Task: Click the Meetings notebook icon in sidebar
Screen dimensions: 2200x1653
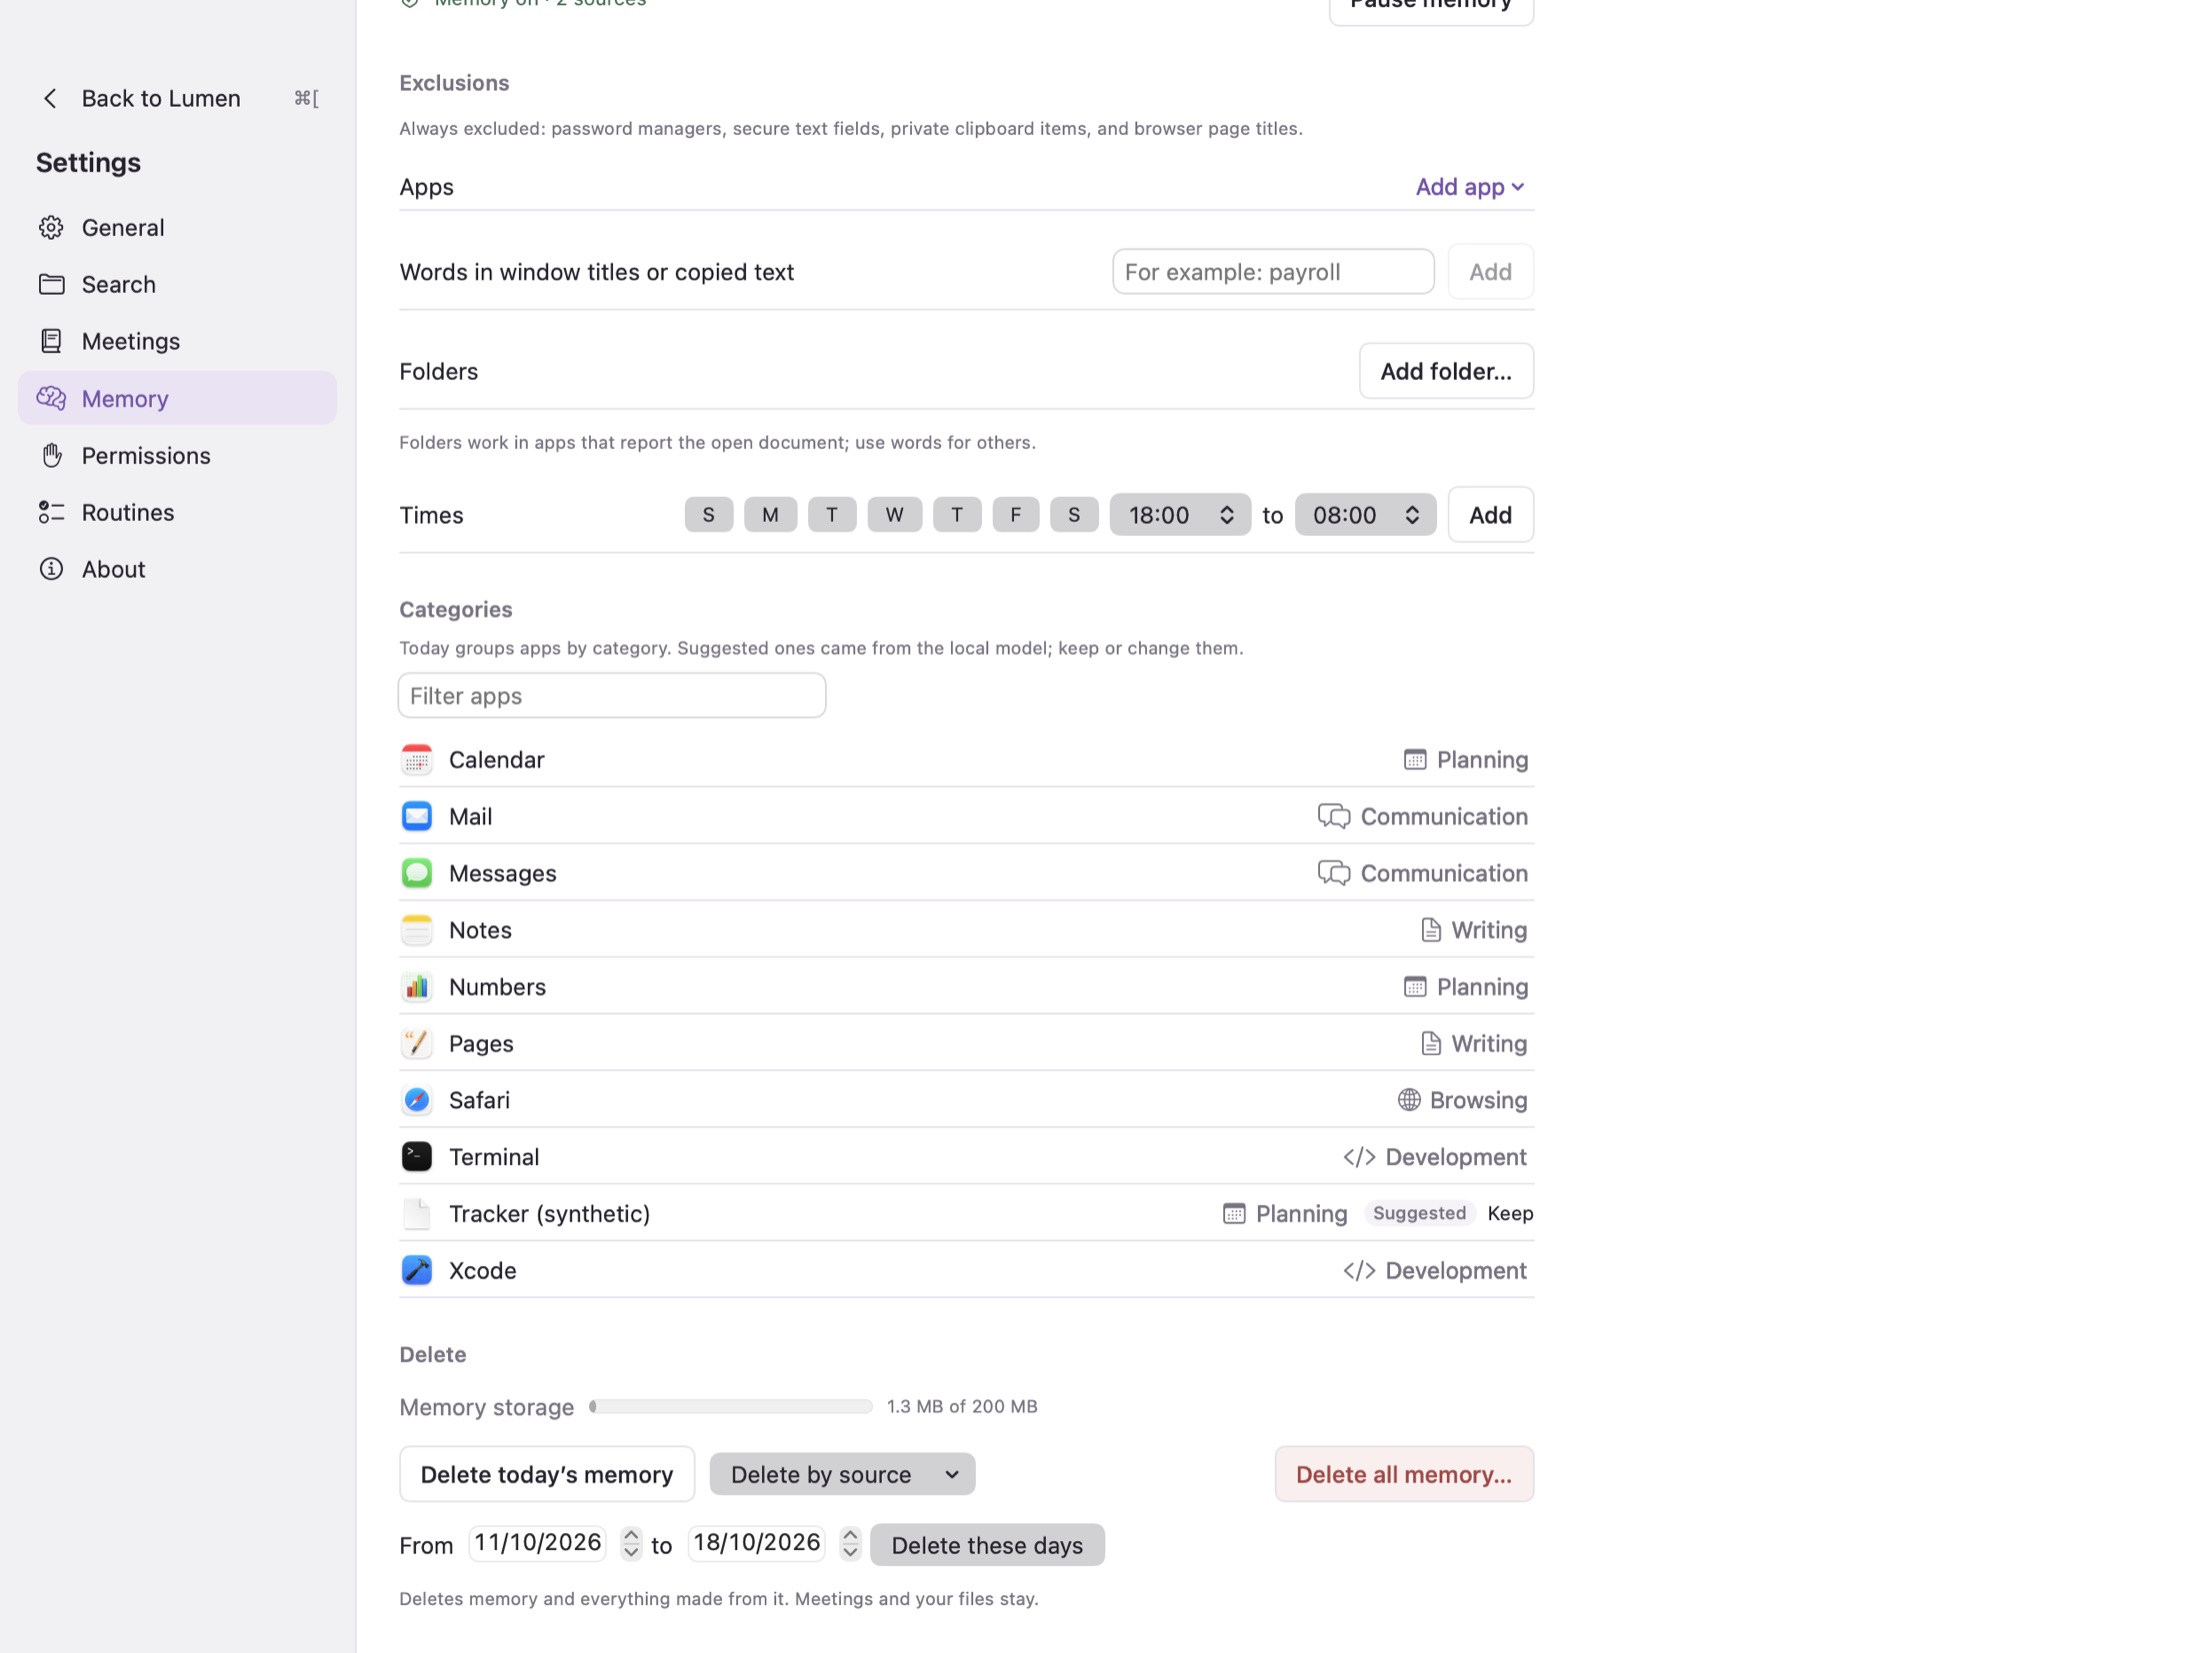Action: tap(51, 342)
